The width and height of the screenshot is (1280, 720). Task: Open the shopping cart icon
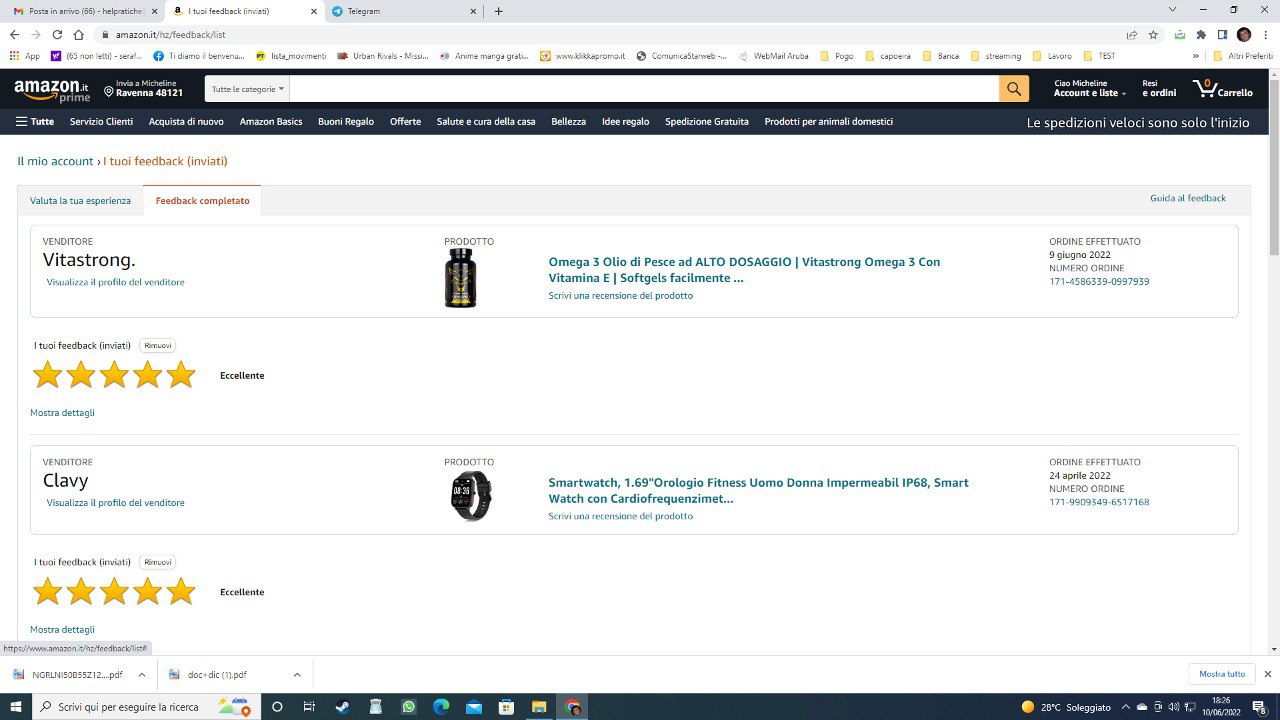coord(1222,89)
